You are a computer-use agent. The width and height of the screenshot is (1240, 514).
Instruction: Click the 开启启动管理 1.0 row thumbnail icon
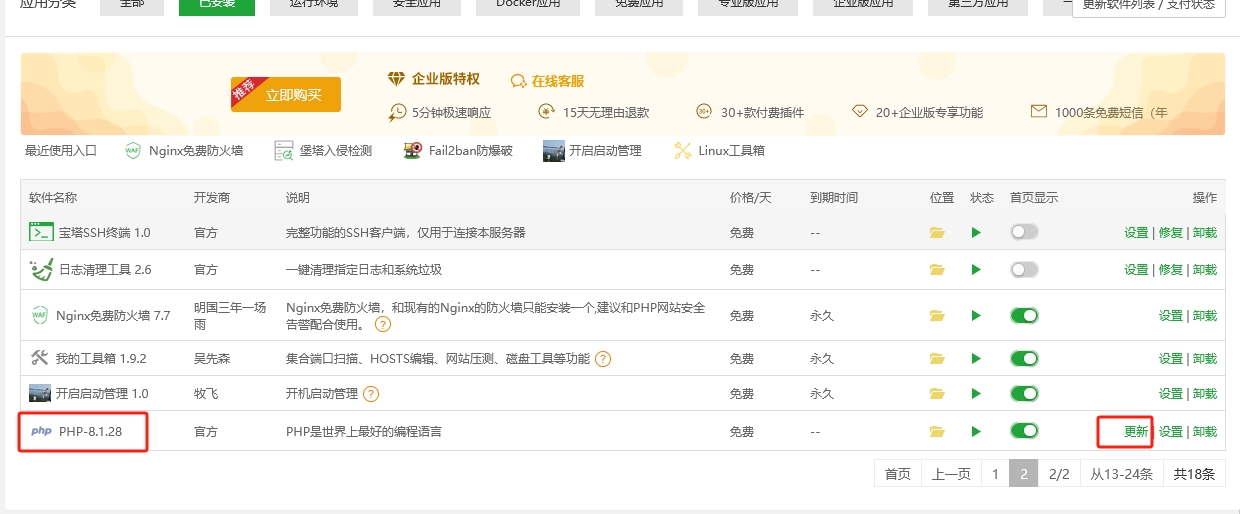[40, 393]
